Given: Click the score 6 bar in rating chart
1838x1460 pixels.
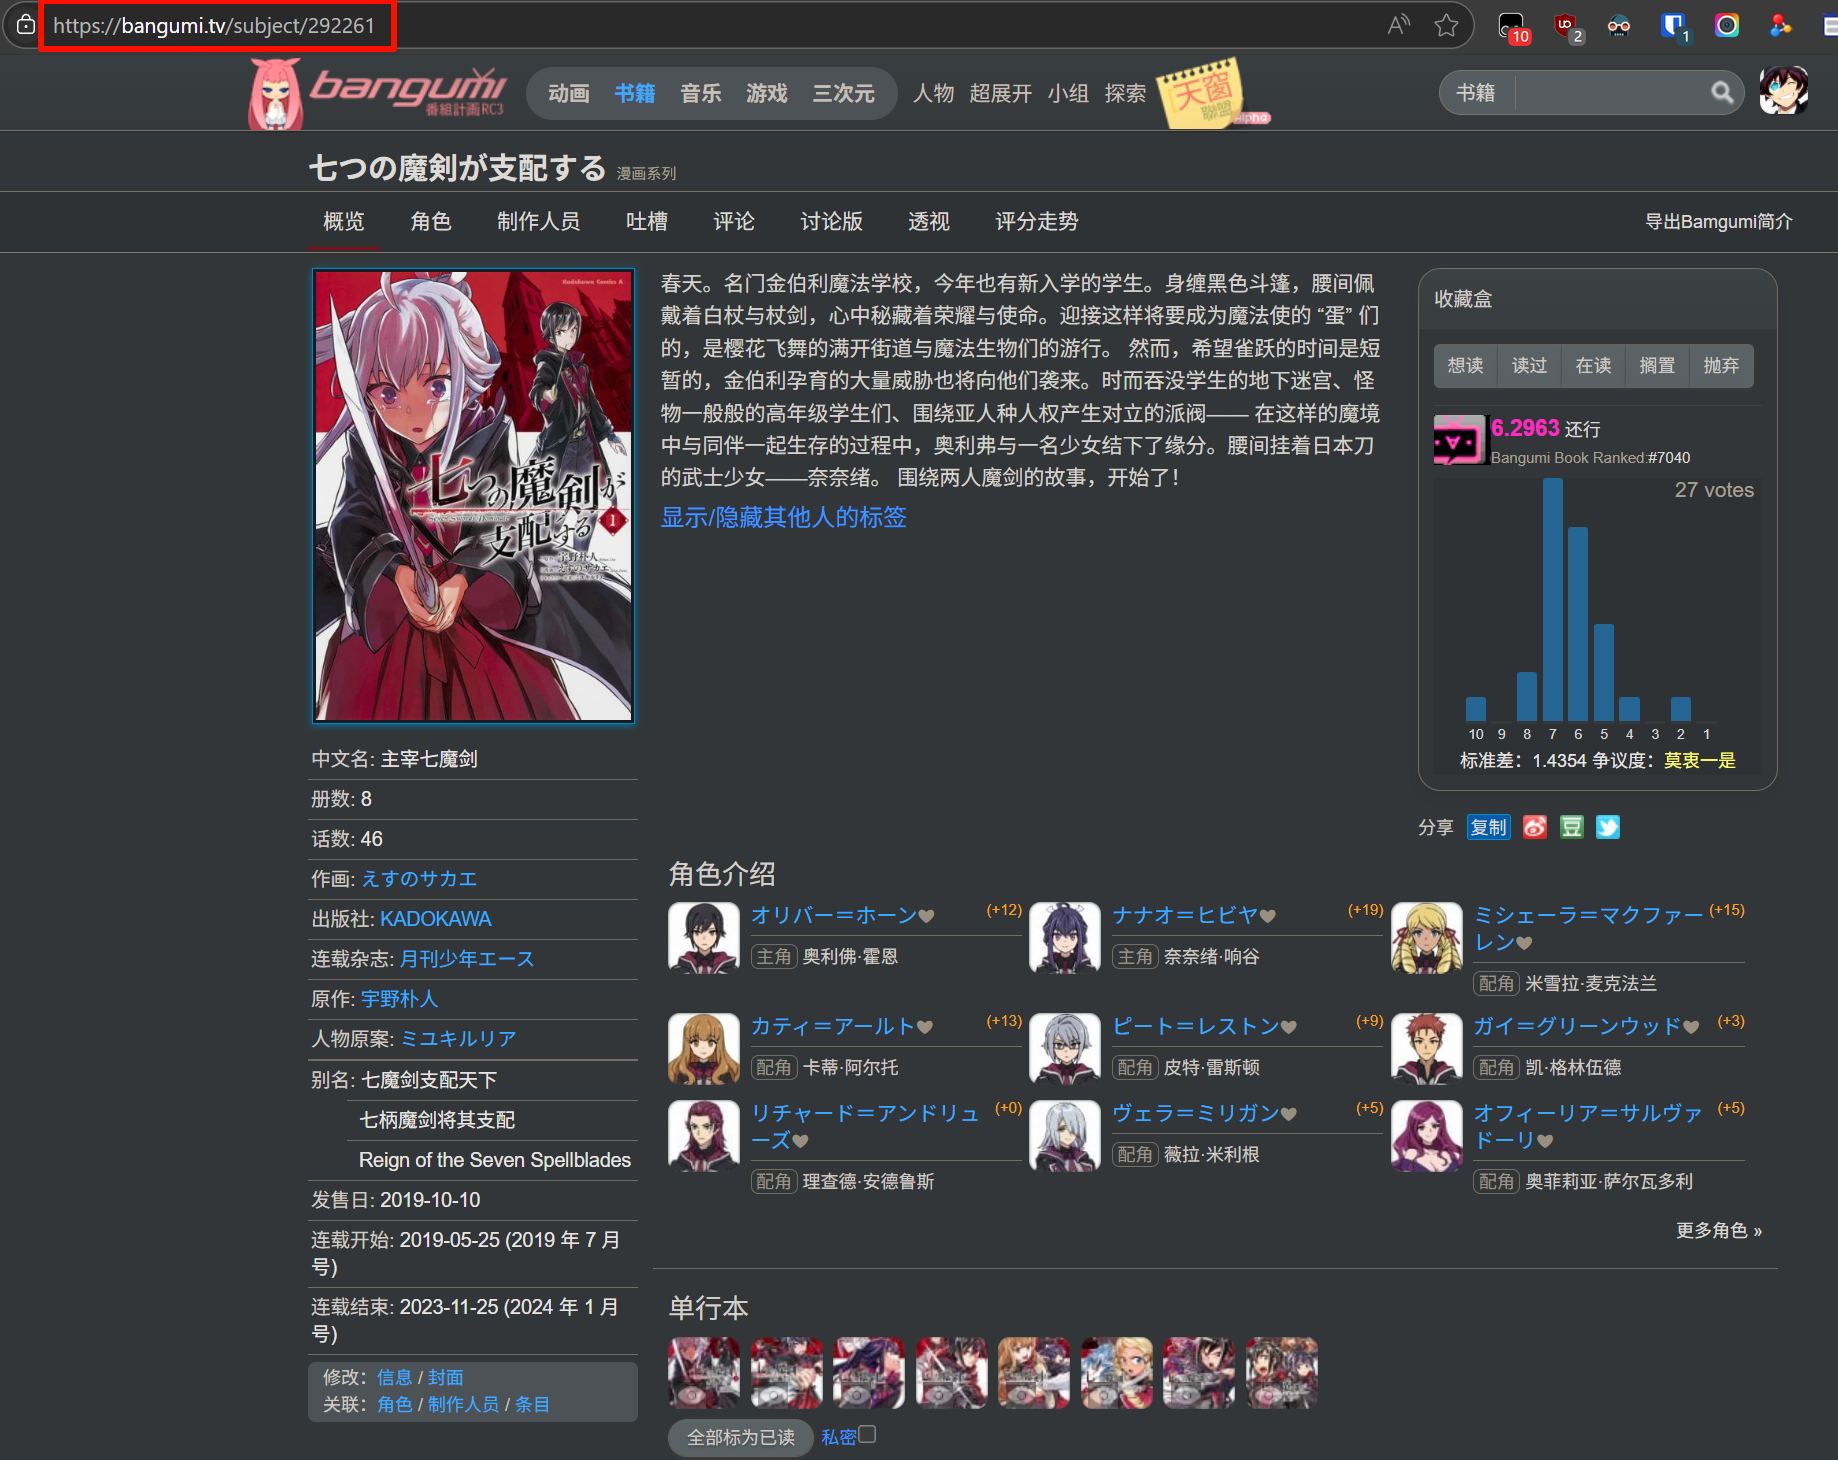Looking at the screenshot, I should pyautogui.click(x=1578, y=624).
